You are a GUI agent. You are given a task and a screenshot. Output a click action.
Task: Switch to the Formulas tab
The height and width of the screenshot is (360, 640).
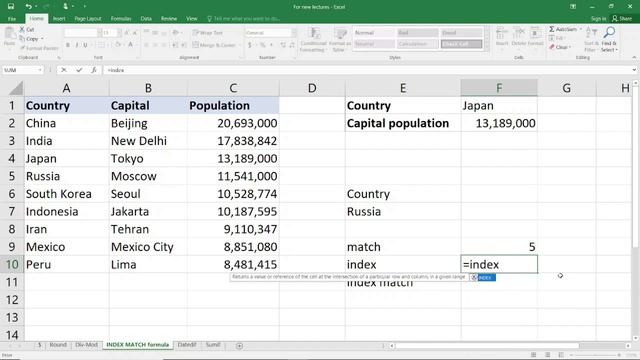[x=121, y=19]
